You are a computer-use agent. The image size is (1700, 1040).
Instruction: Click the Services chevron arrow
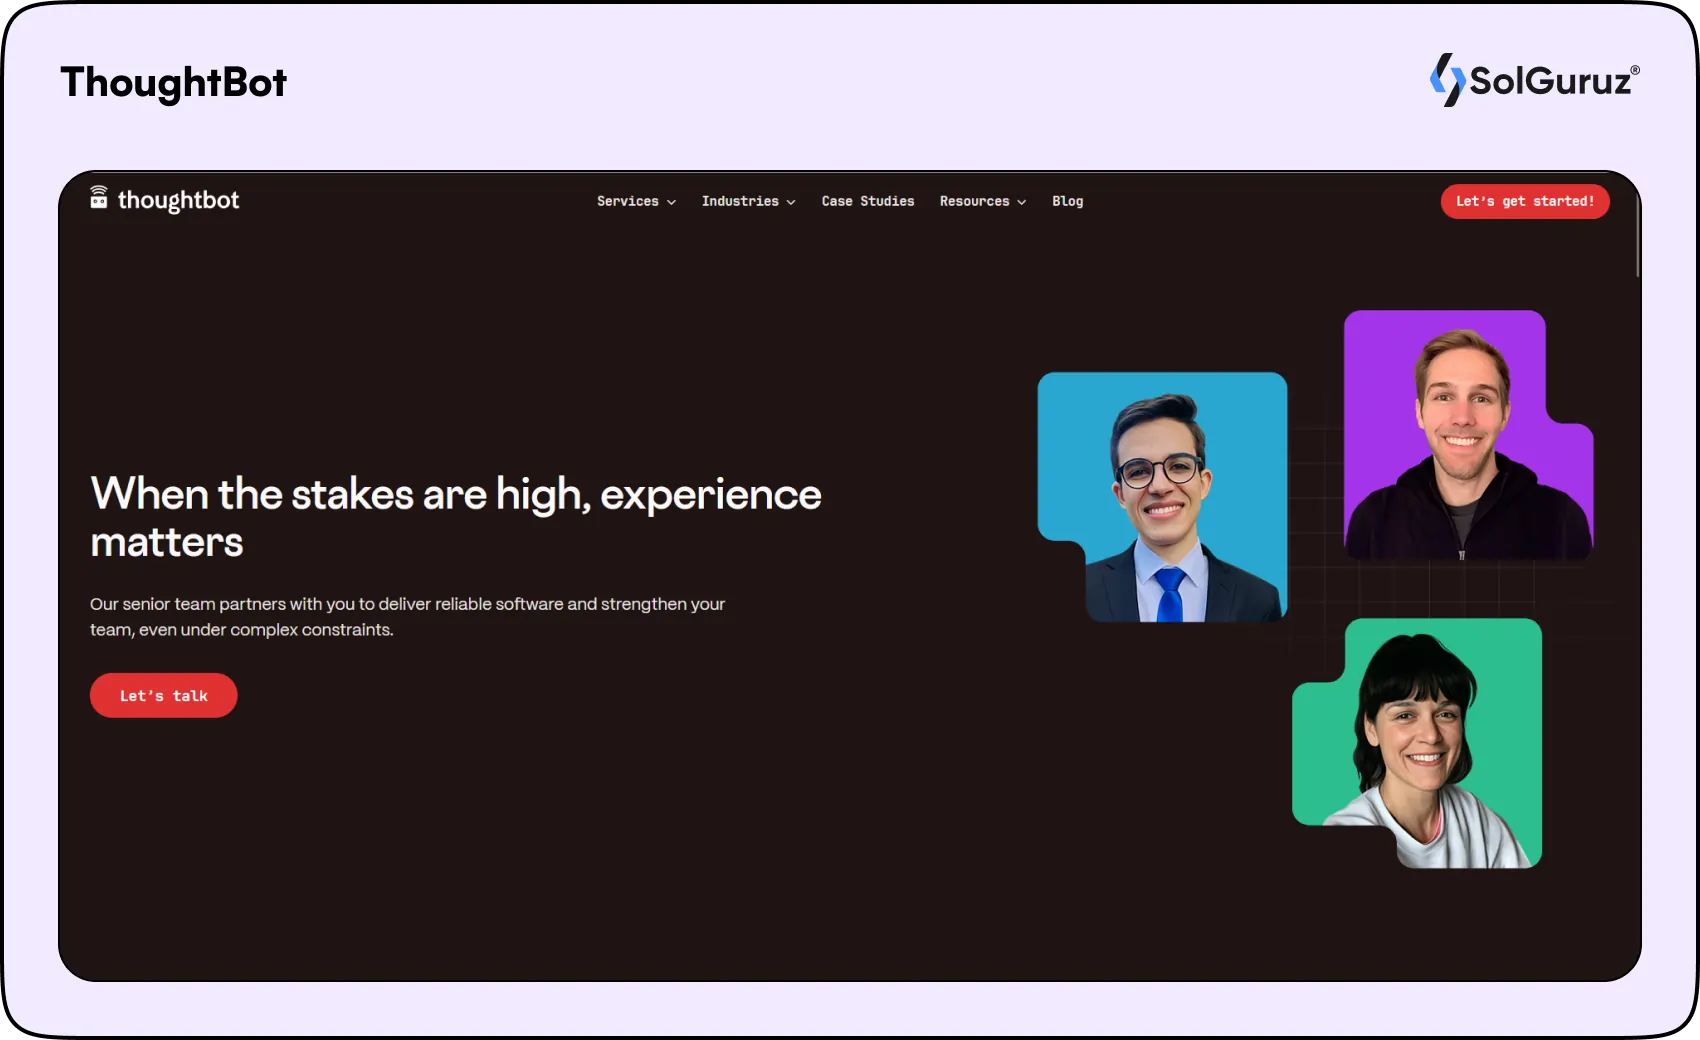[x=671, y=202]
